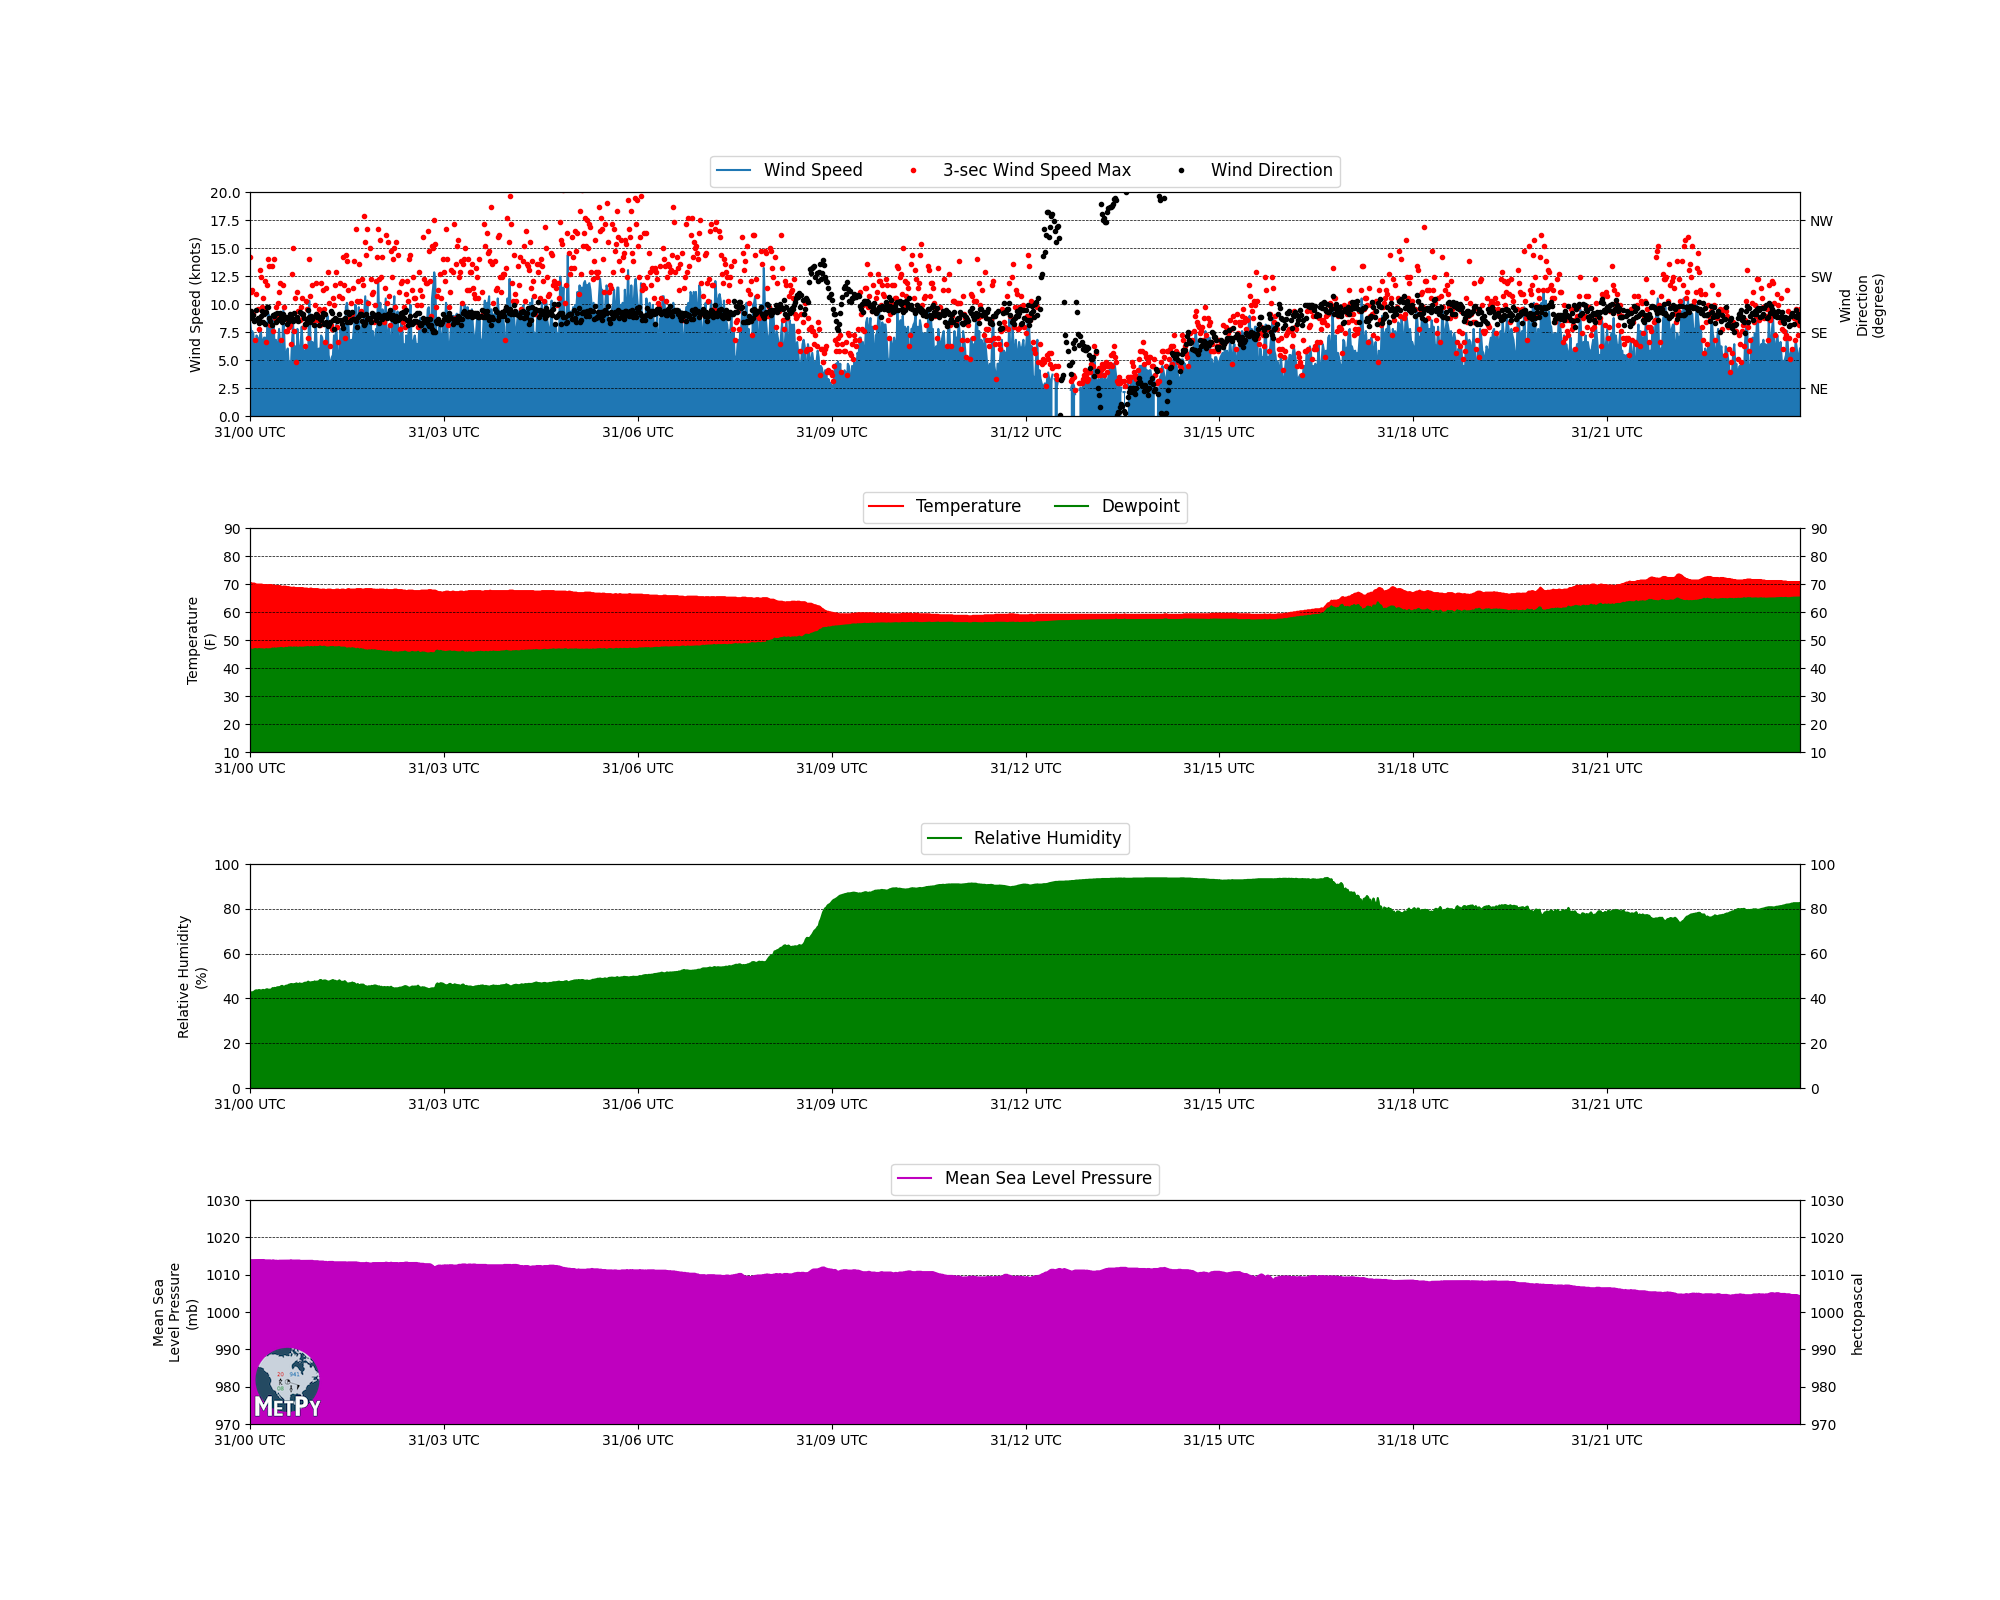Click the black Wind Direction legend dot
The height and width of the screenshot is (1600, 2000).
(1181, 171)
